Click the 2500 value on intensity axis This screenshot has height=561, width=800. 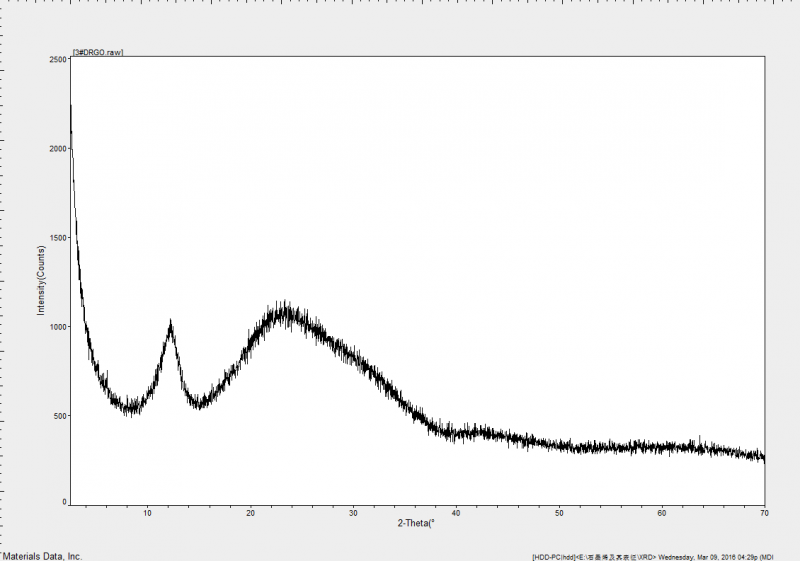[x=58, y=60]
